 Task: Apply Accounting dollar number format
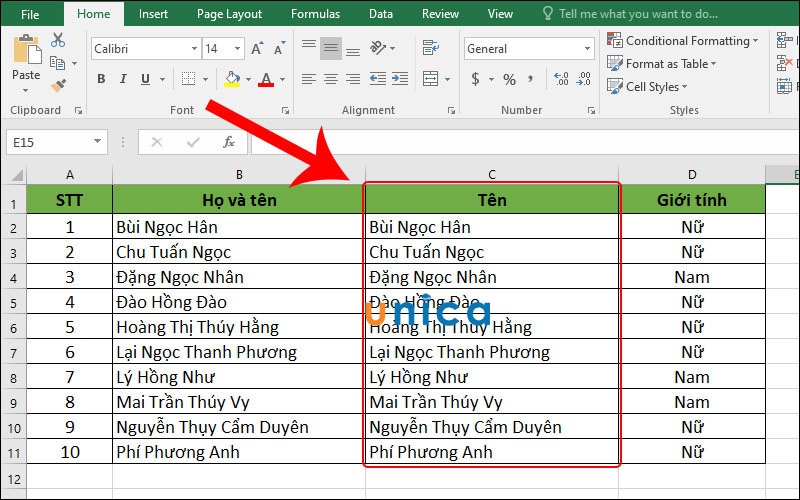tap(476, 79)
